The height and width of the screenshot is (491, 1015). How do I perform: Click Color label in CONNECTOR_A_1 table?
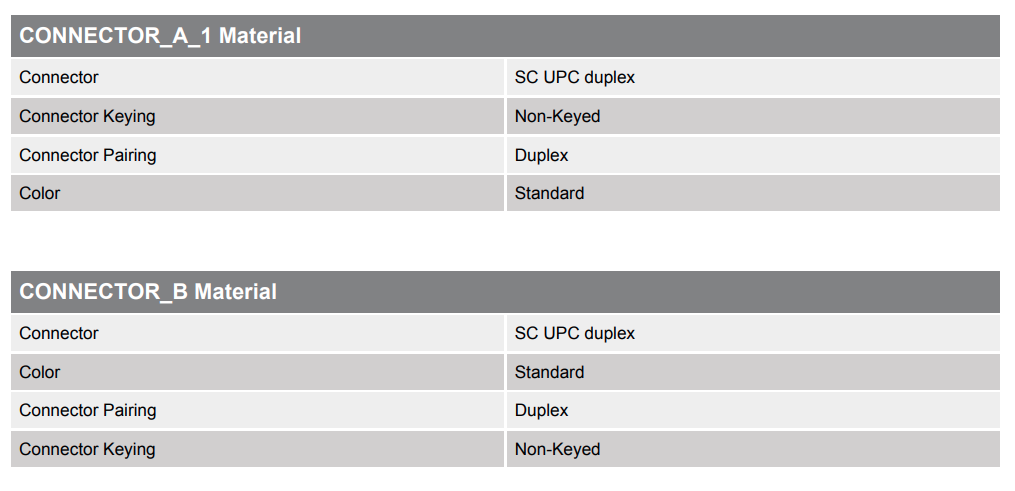pos(39,193)
